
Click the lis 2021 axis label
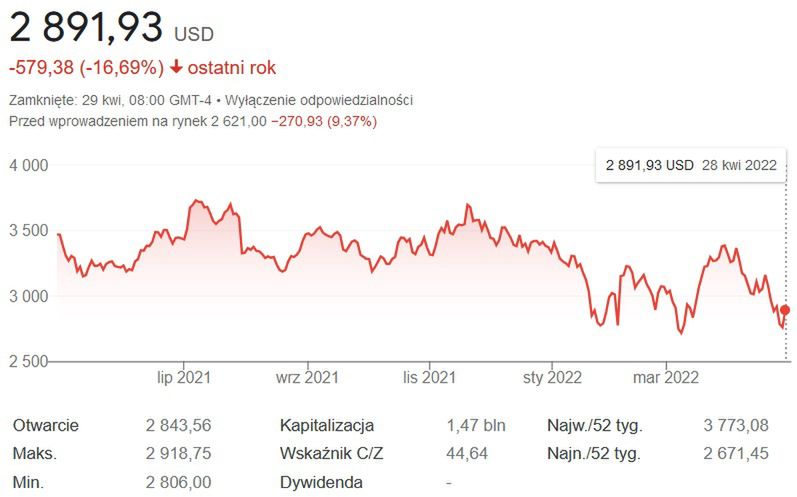[429, 377]
